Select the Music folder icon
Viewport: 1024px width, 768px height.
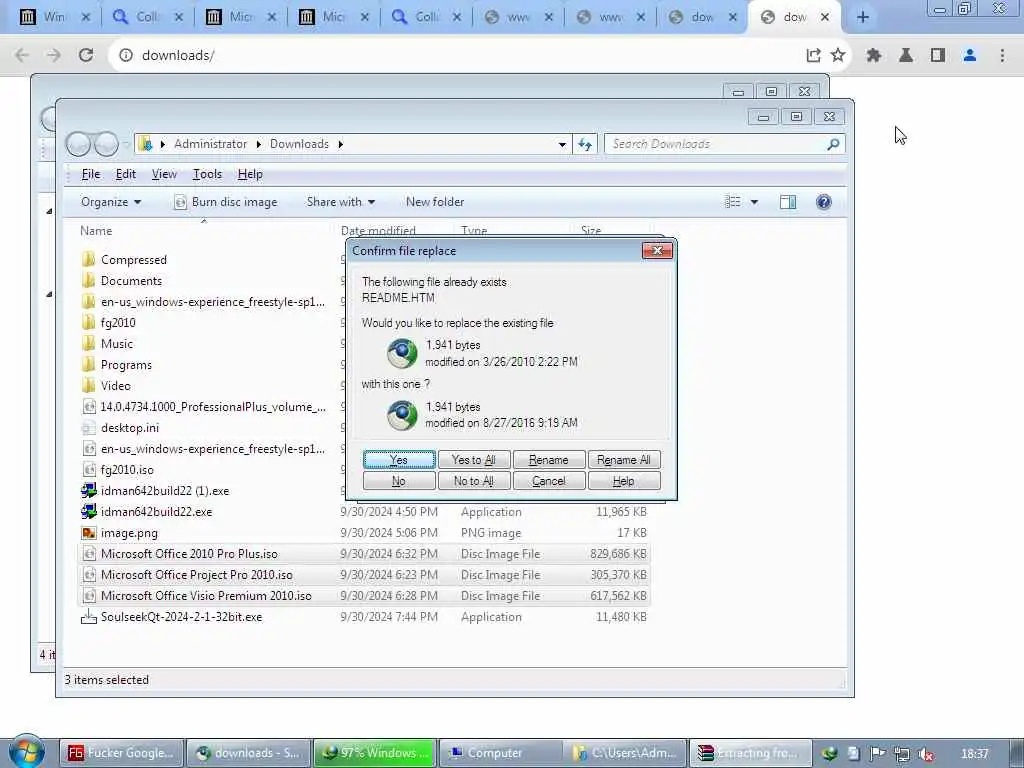[89, 344]
